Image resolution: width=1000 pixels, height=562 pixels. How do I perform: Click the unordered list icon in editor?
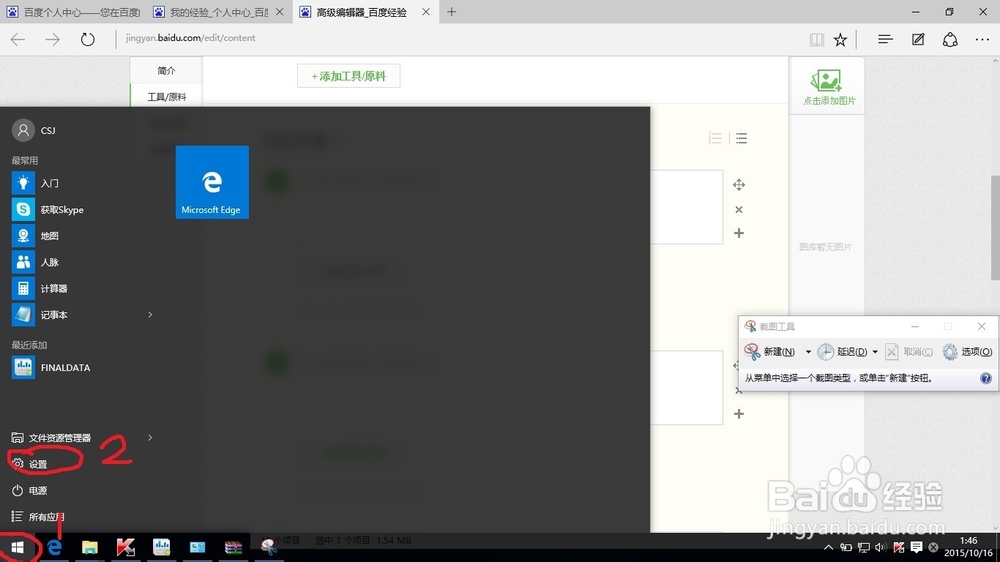tap(741, 138)
